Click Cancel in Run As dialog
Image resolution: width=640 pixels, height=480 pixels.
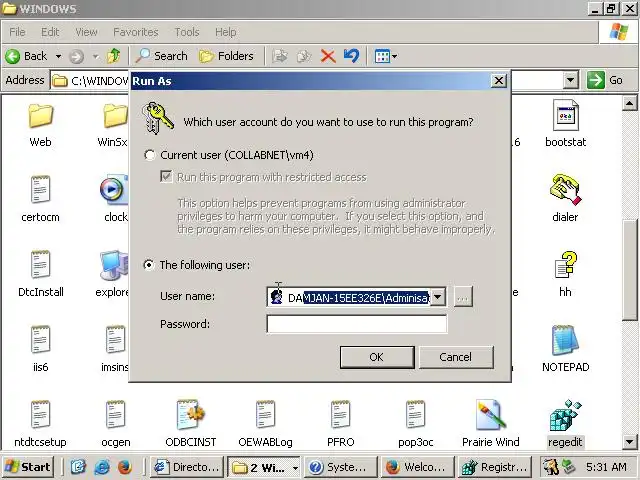[456, 357]
